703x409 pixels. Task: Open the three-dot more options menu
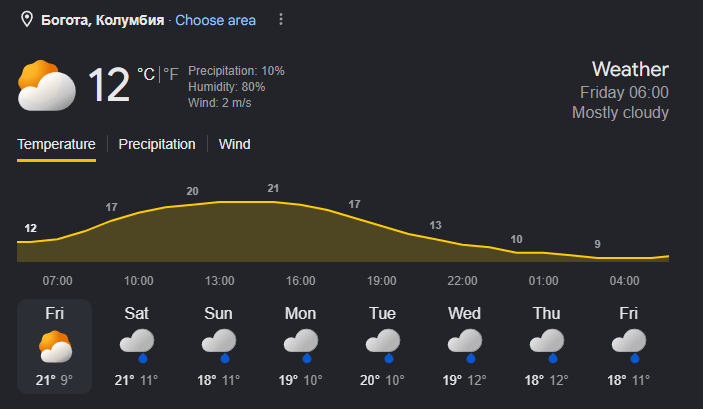(x=281, y=19)
